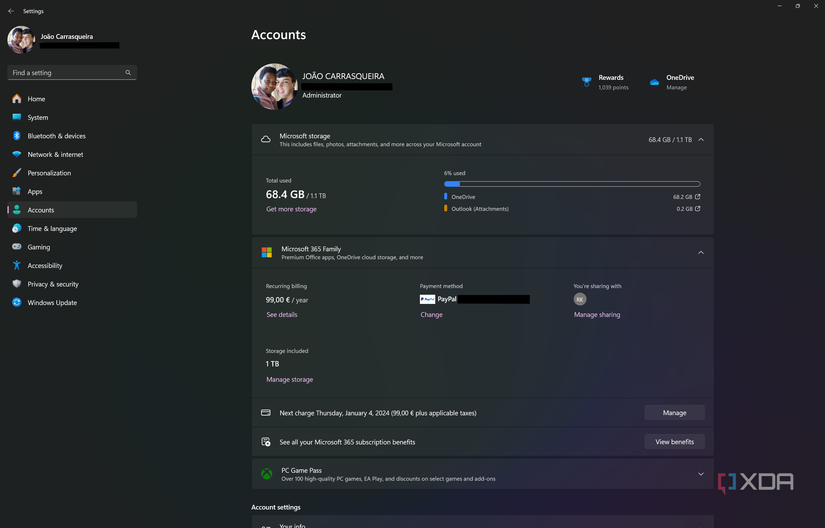This screenshot has height=528, width=825.
Task: Go to Network & internet settings
Action: (x=72, y=154)
